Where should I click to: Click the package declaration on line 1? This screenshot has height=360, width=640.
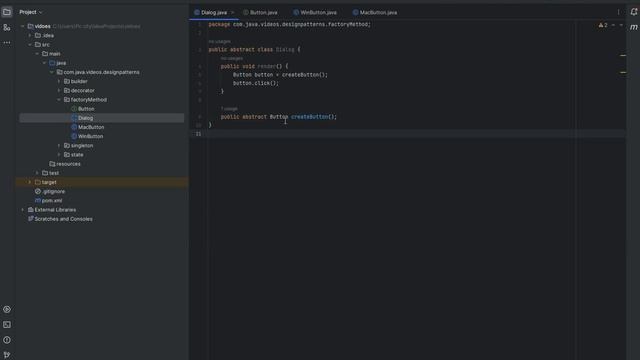click(x=289, y=24)
